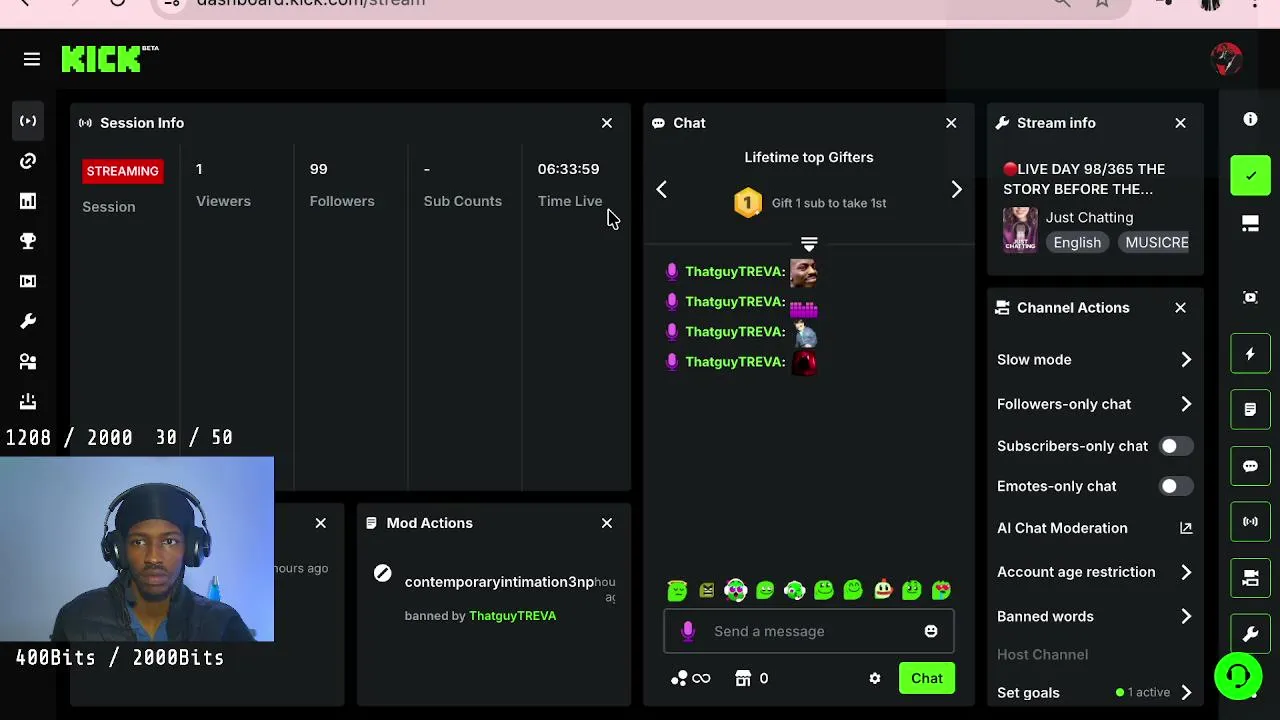Toggle the wrench widget in right toolbar
This screenshot has width=1280, height=720.
click(1250, 634)
